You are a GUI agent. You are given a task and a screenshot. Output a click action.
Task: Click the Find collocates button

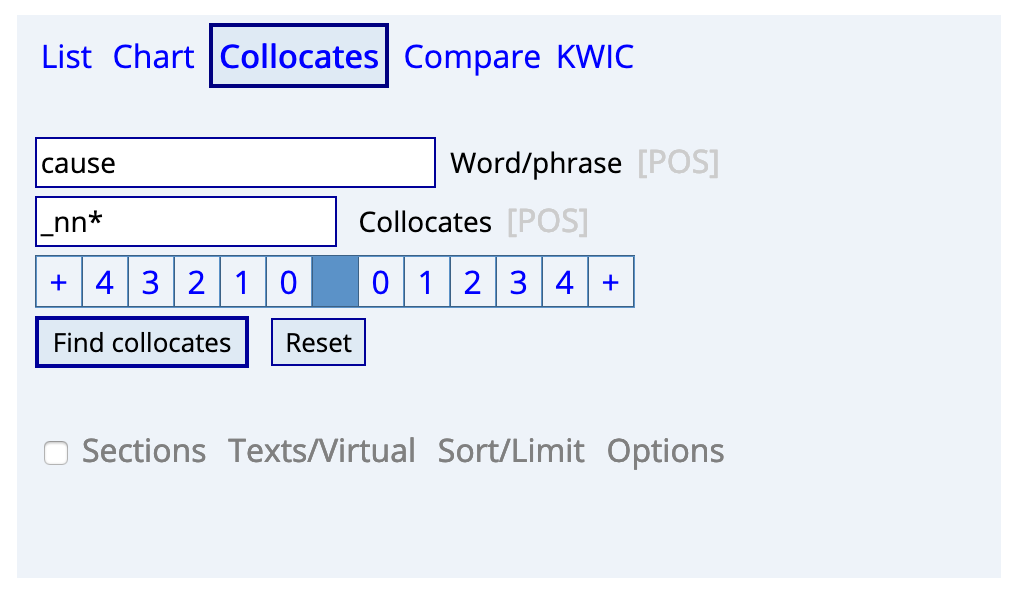[x=142, y=342]
